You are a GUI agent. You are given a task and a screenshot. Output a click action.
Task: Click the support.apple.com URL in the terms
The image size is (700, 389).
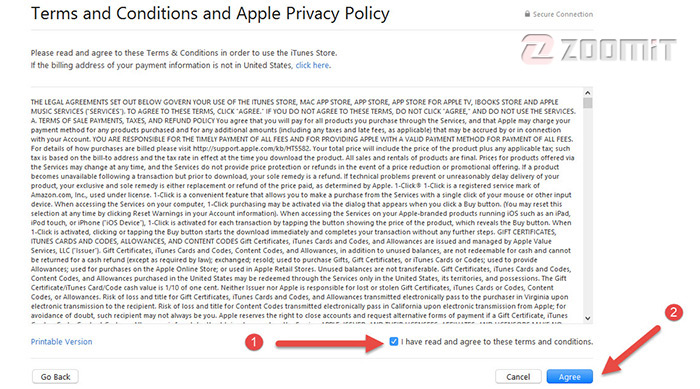pyautogui.click(x=251, y=149)
